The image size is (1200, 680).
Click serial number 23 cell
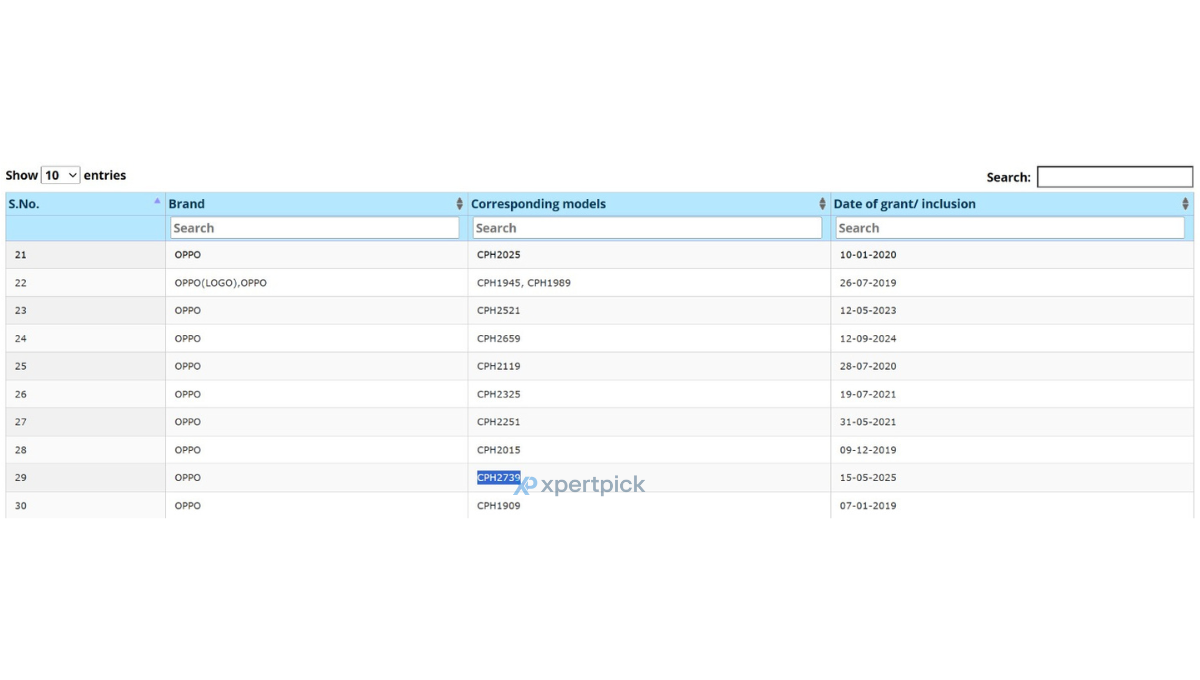(85, 311)
